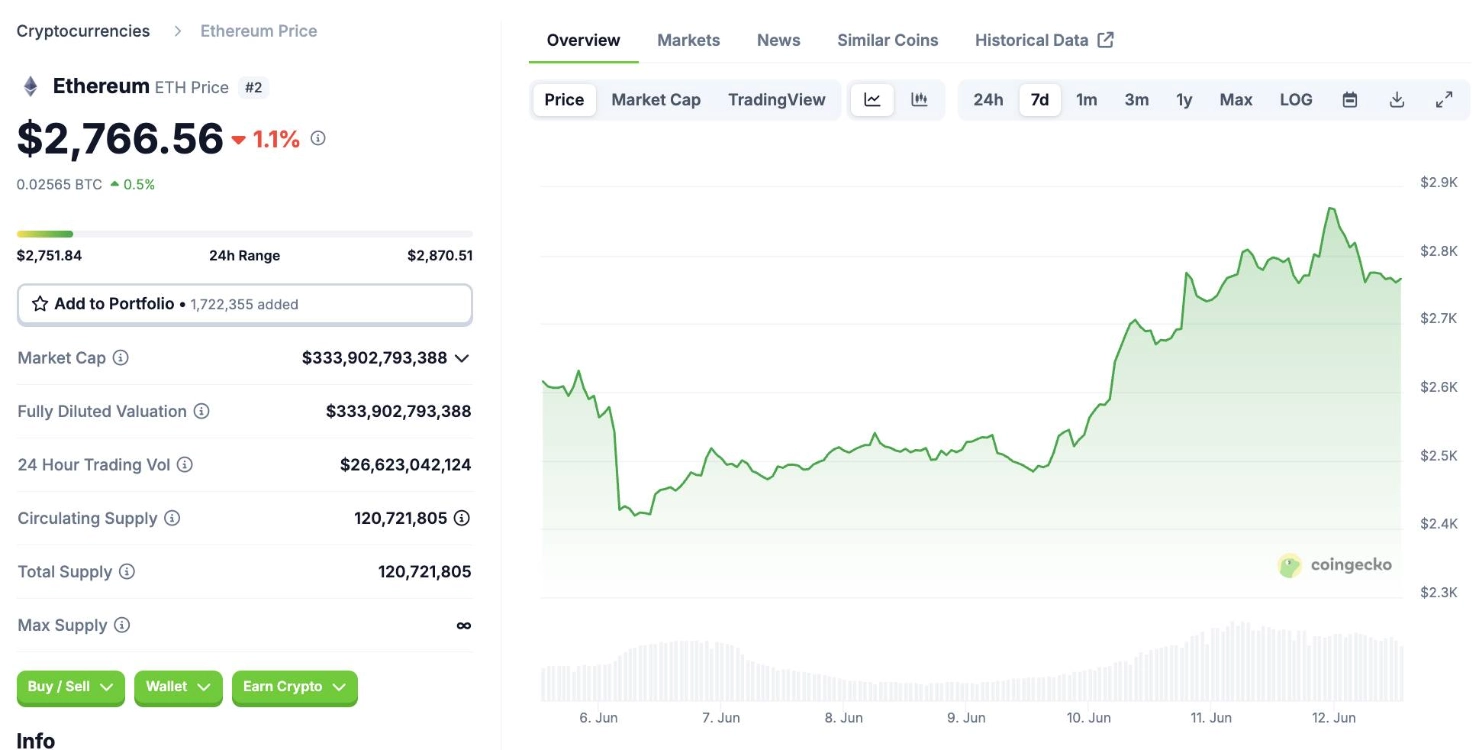Open the News tab

click(x=778, y=40)
